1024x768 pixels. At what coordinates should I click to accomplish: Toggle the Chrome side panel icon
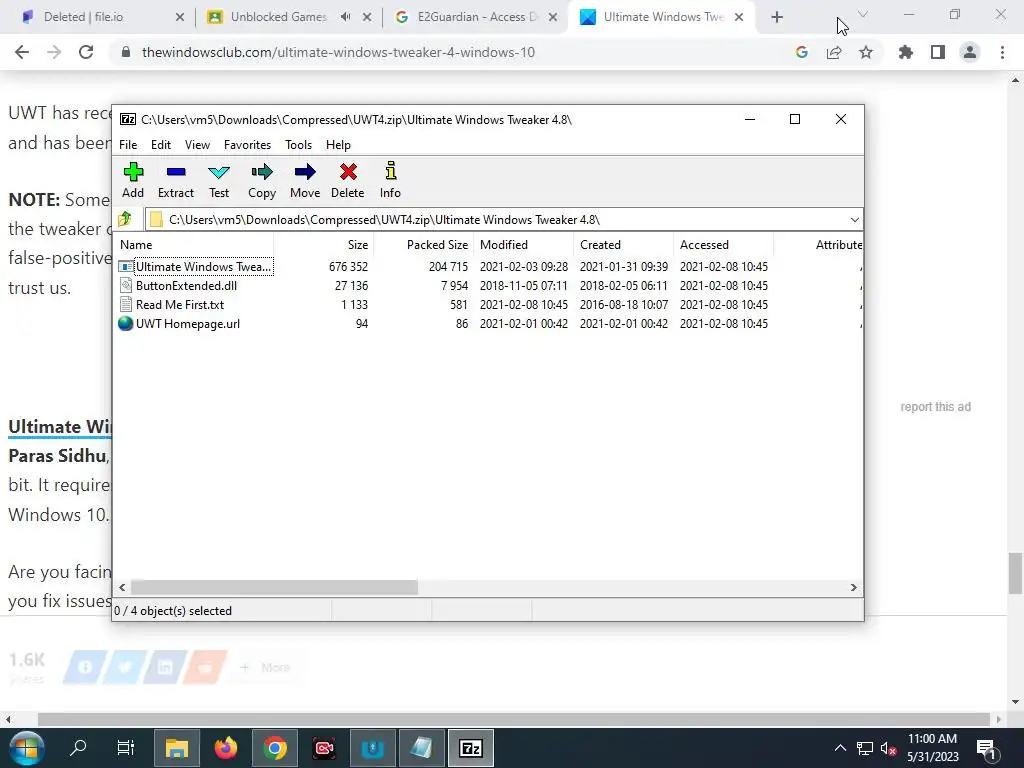point(938,52)
